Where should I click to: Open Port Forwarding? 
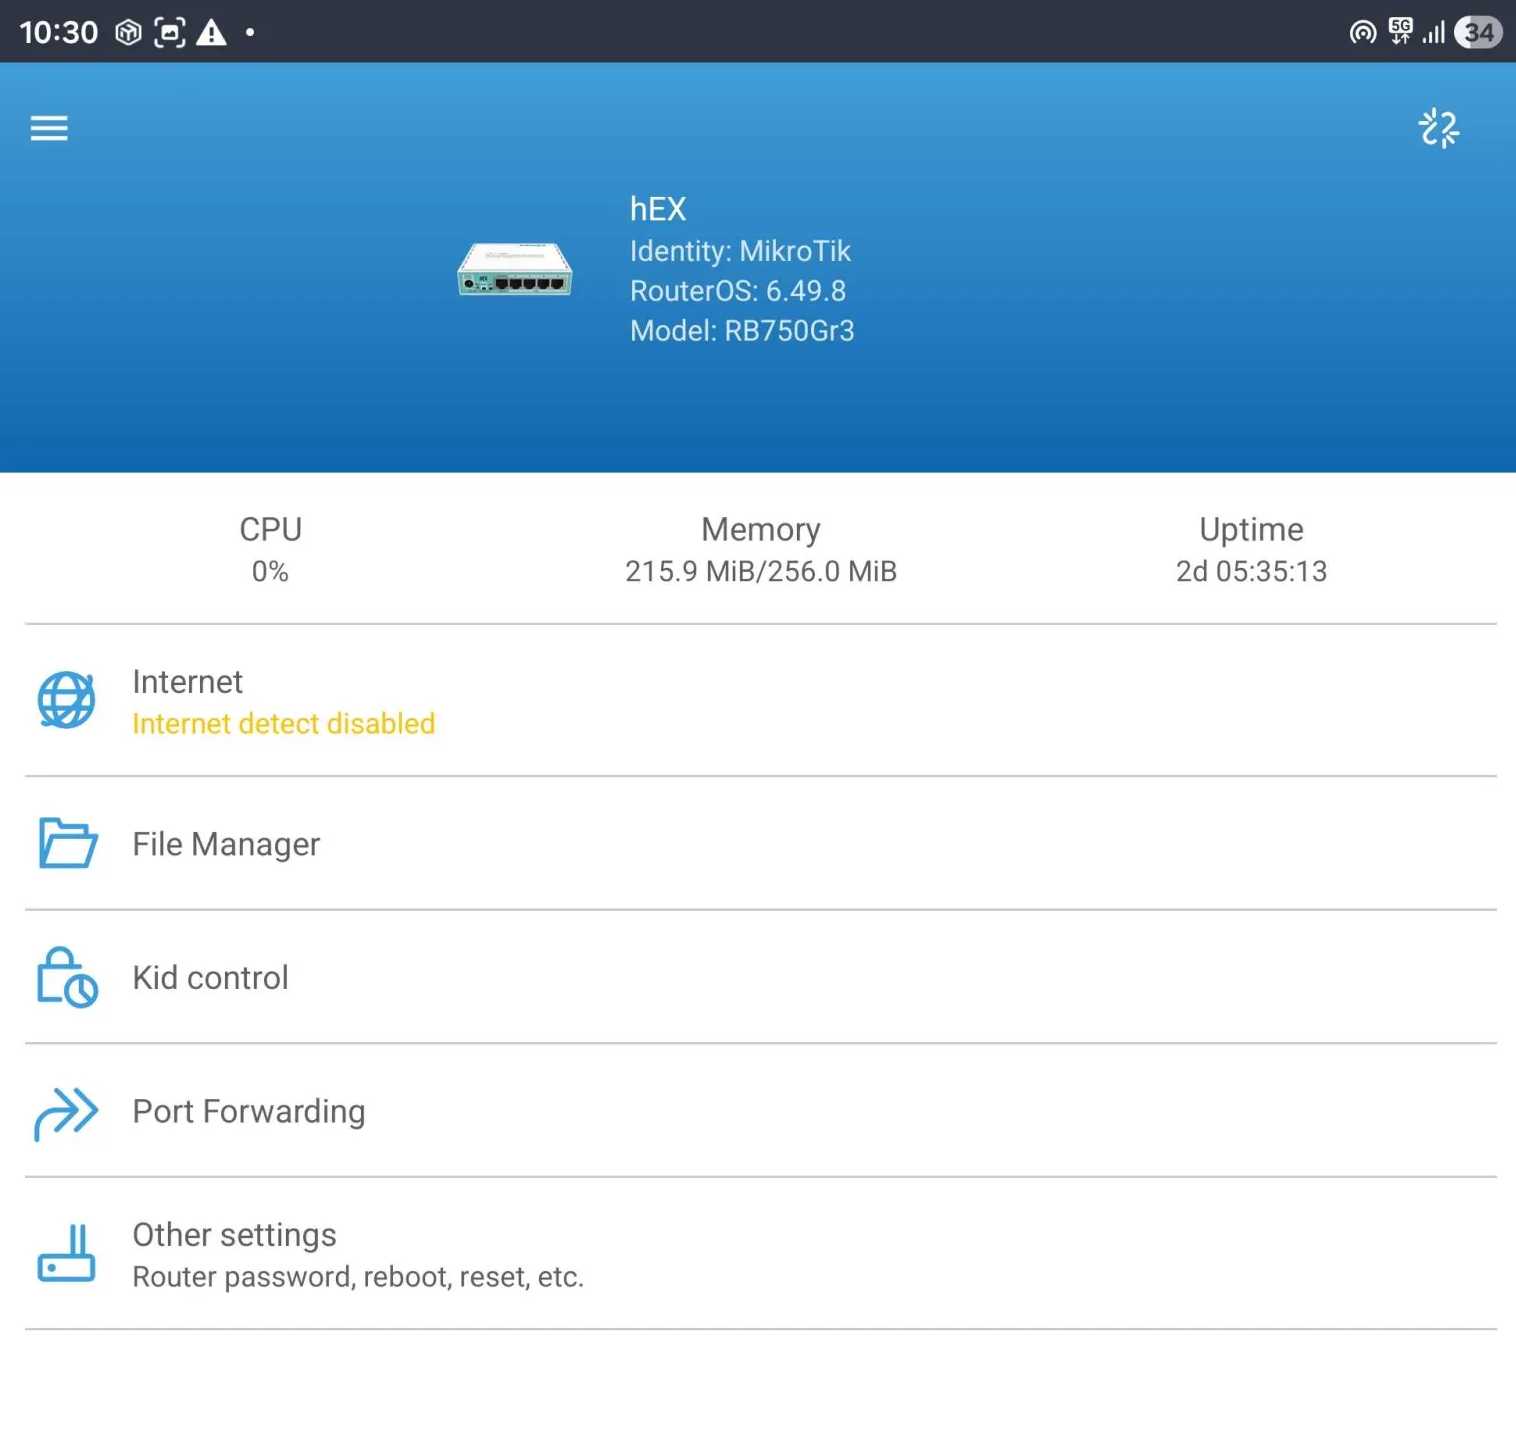pyautogui.click(x=760, y=1111)
